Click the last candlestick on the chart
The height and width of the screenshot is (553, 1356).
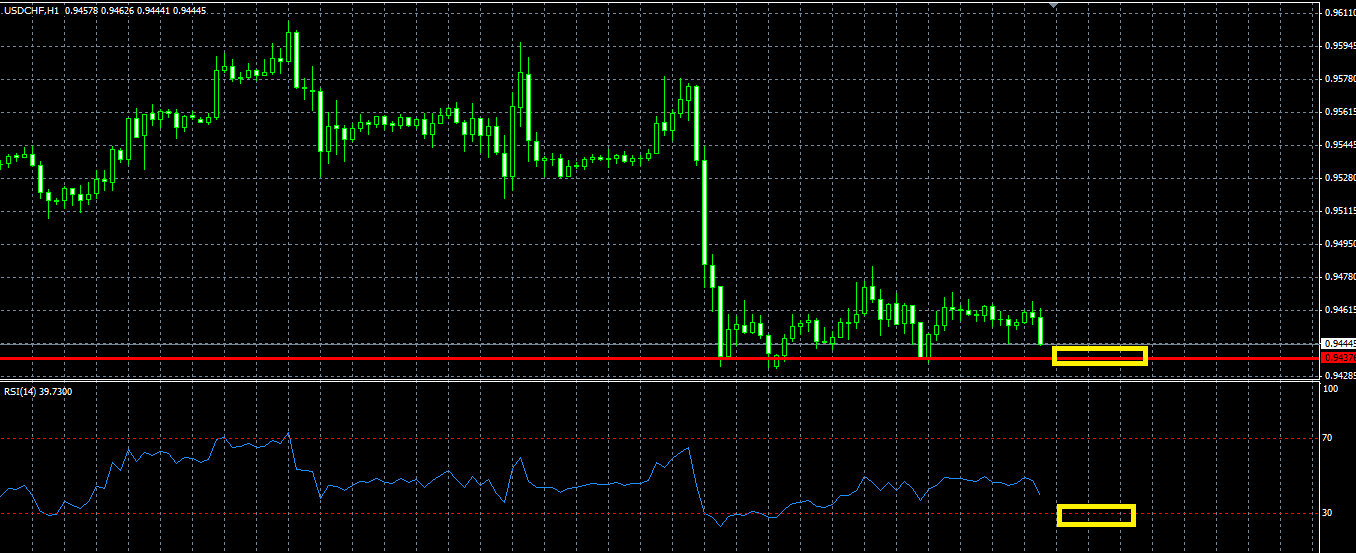pos(1041,329)
